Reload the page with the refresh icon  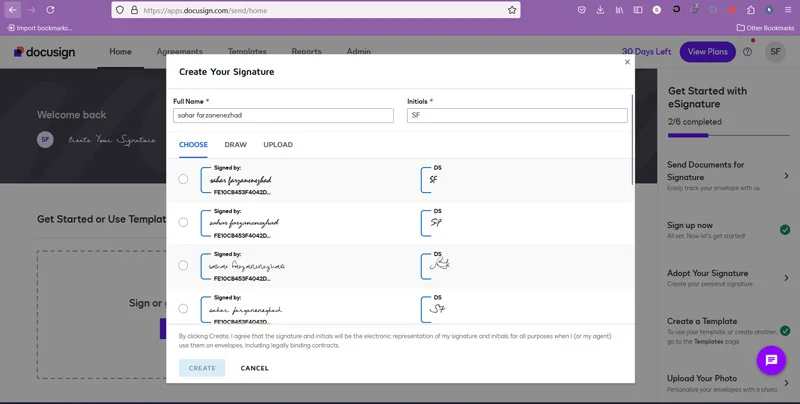tap(50, 10)
